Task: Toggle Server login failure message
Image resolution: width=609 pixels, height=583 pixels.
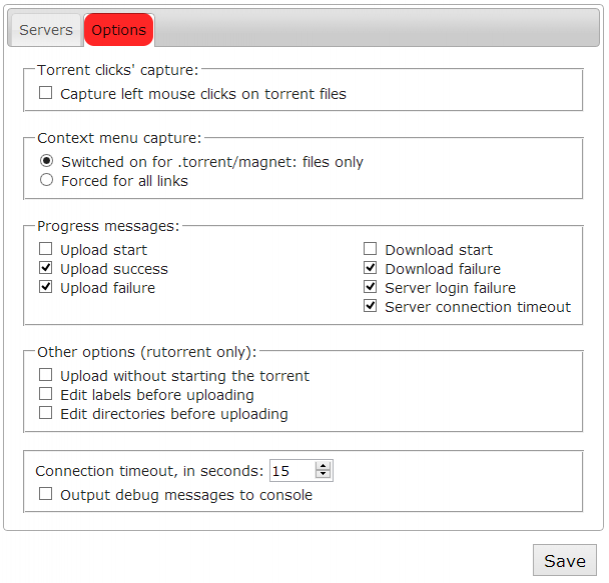Action: (x=370, y=288)
